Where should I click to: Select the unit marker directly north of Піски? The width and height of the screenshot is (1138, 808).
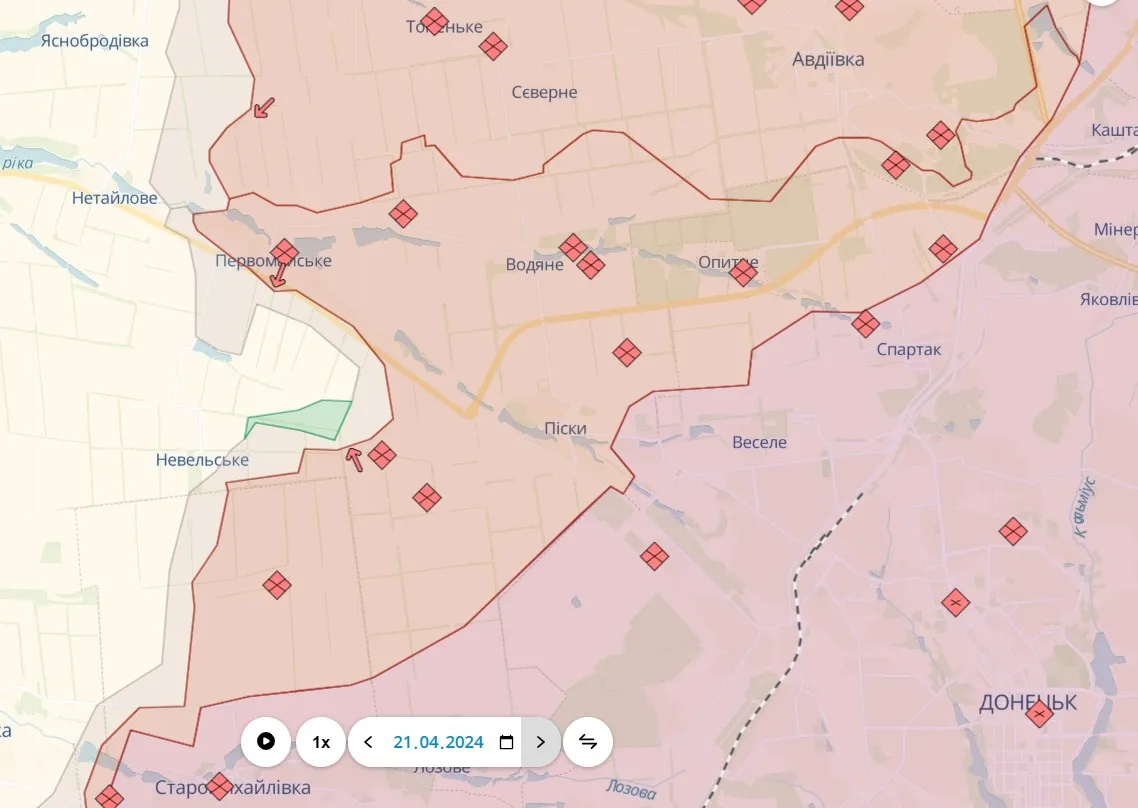[x=627, y=352]
